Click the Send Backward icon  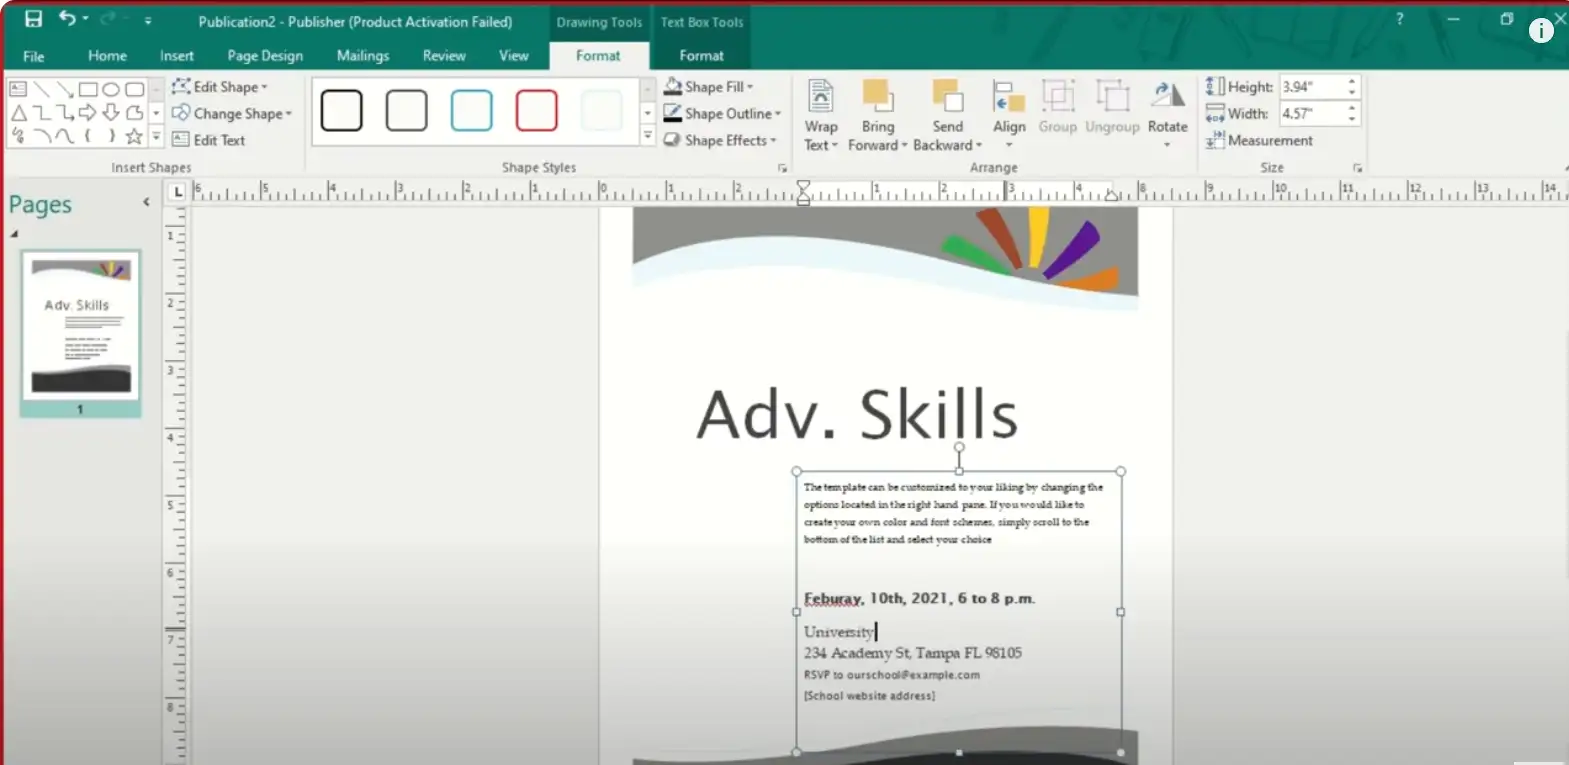pos(947,98)
